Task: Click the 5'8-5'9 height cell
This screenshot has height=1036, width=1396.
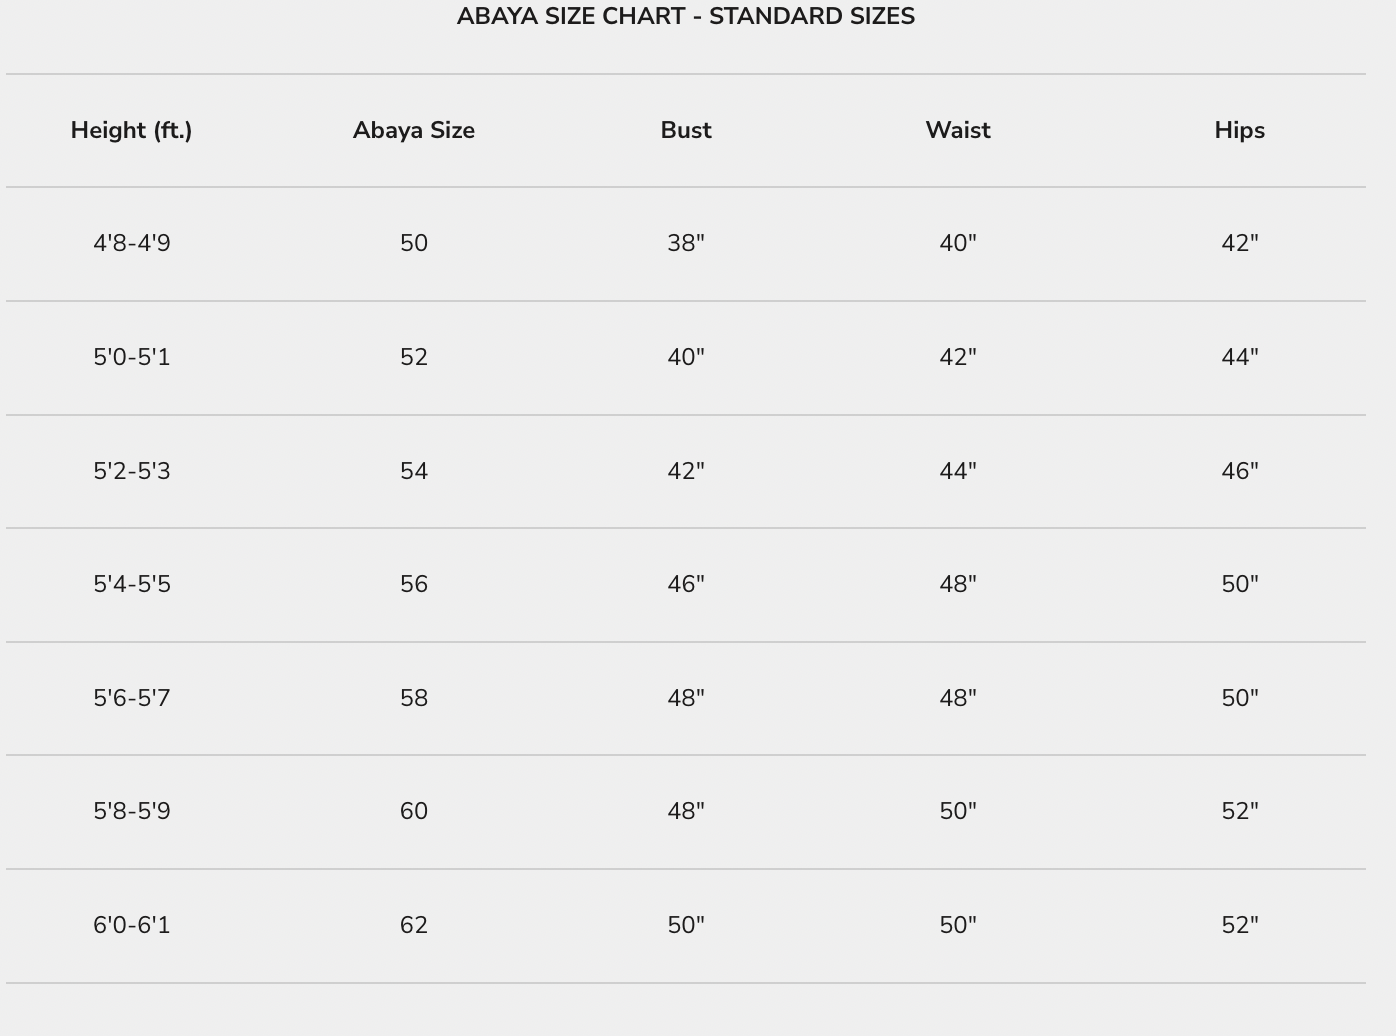Action: 131,812
